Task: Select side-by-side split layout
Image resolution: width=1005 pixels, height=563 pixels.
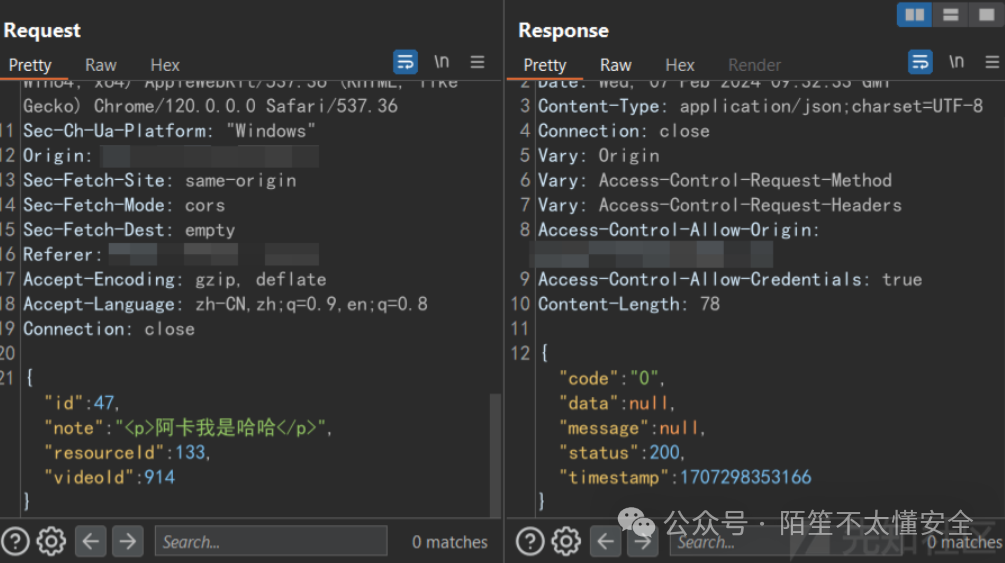Action: [x=914, y=14]
